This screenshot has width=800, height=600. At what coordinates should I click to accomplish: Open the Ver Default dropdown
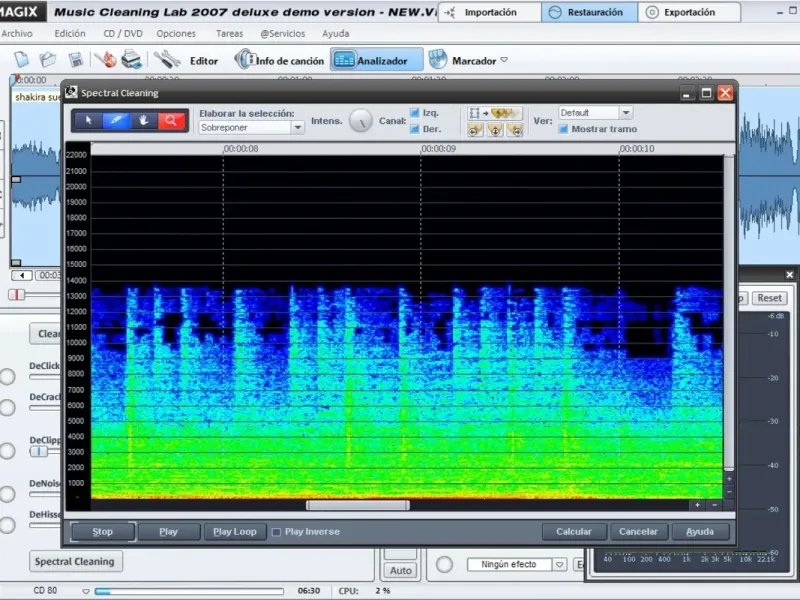tap(625, 113)
